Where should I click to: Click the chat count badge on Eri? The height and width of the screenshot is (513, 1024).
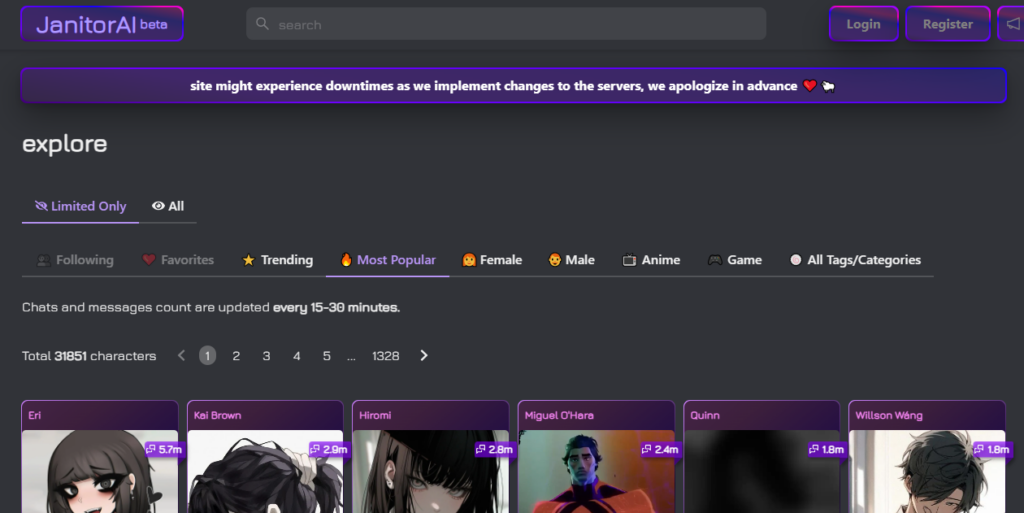(164, 450)
